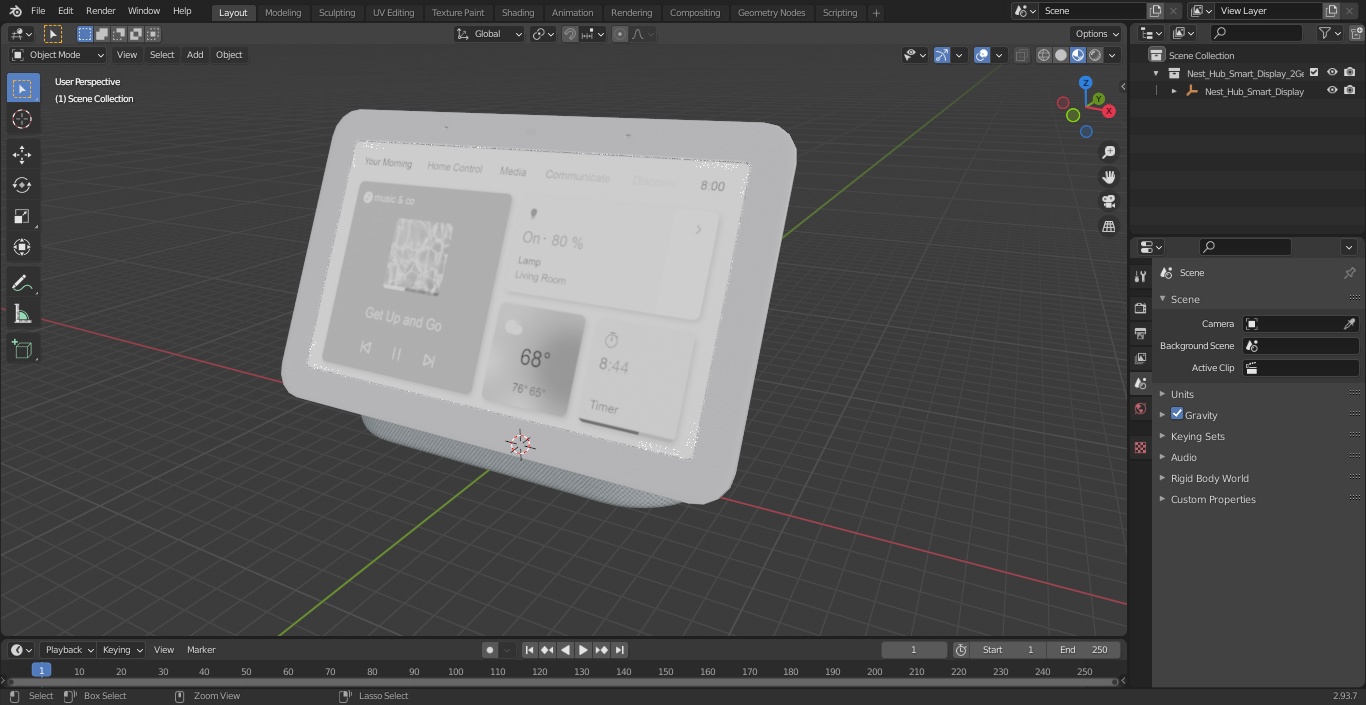
Task: Toggle proportional editing
Action: pos(620,34)
